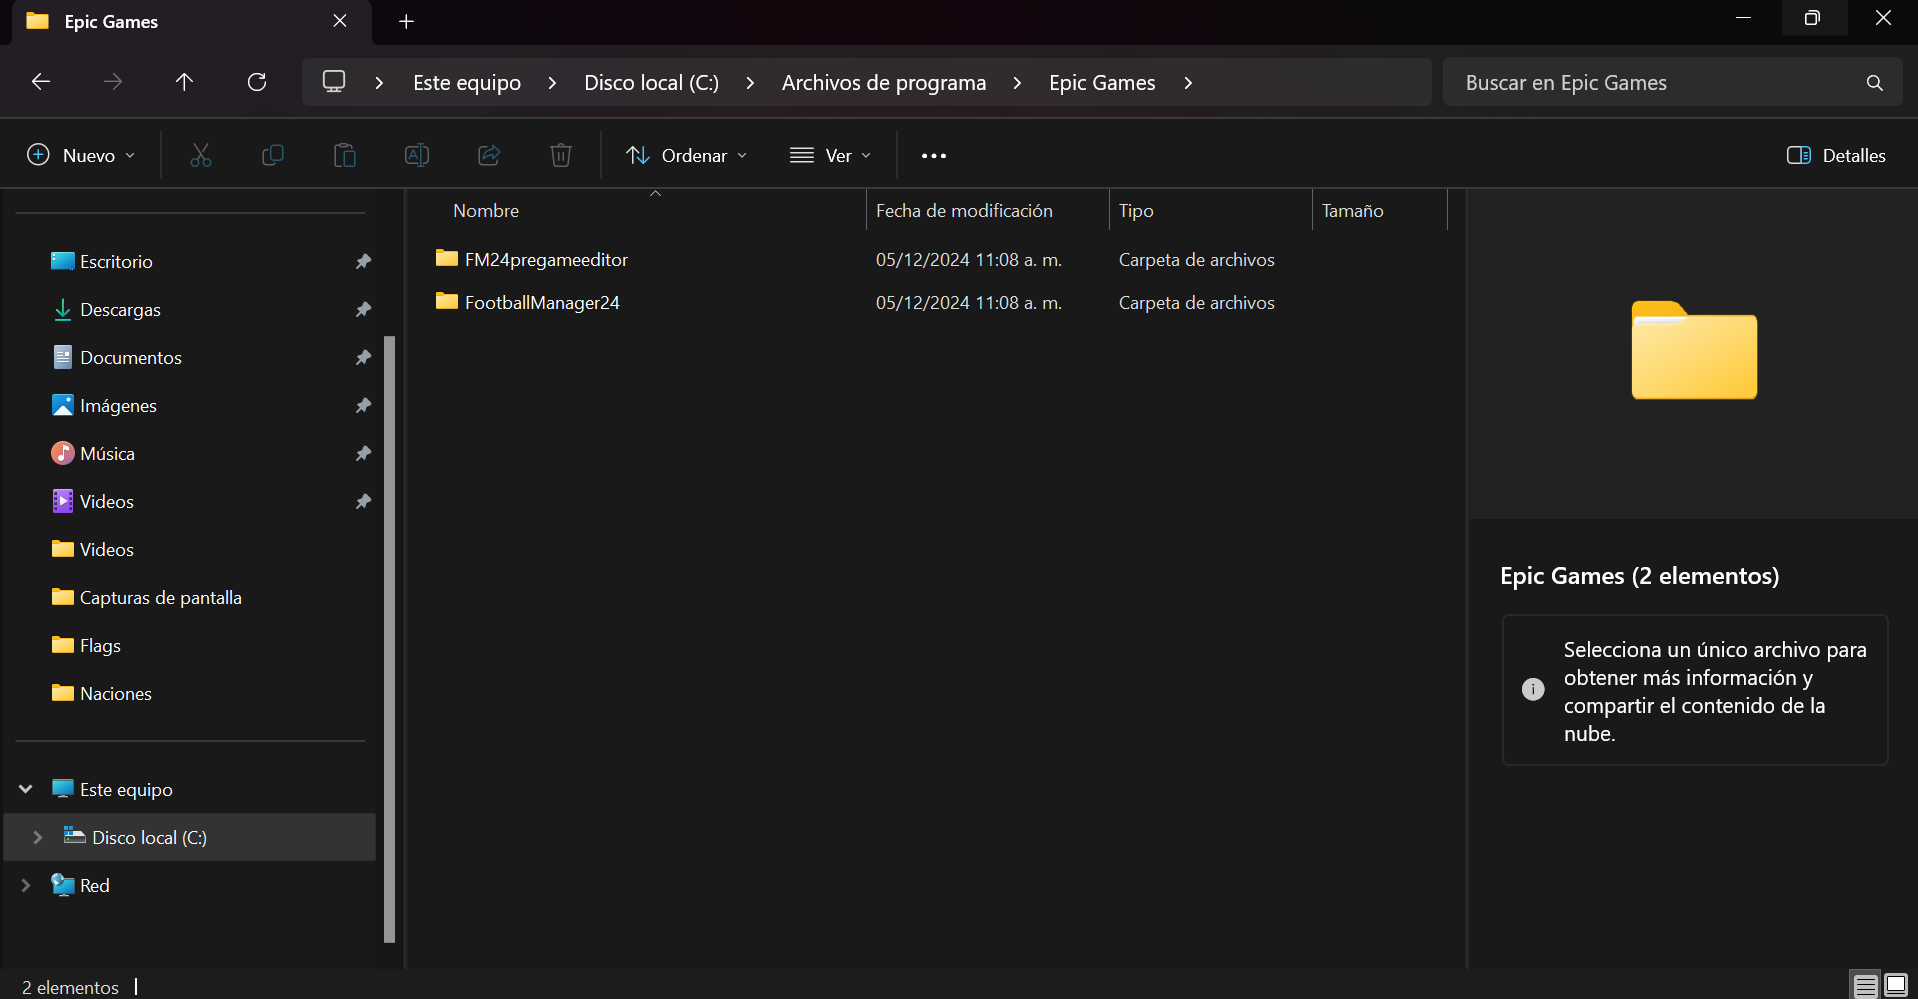1918x999 pixels.
Task: Open the Nuevo dropdown menu
Action: (80, 155)
